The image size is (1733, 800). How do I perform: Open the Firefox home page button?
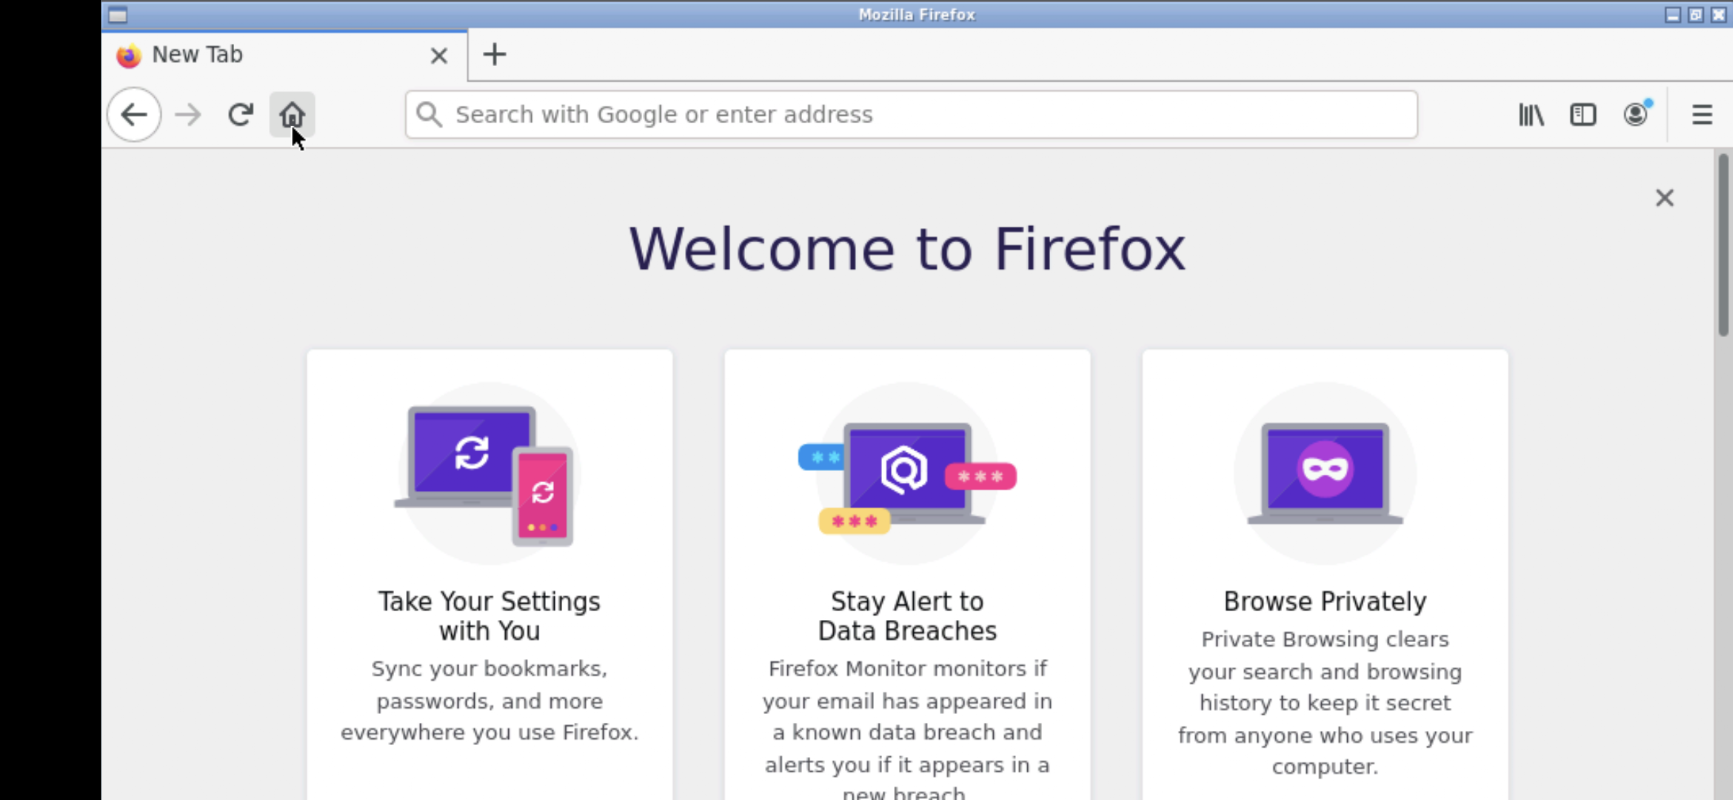pos(292,115)
